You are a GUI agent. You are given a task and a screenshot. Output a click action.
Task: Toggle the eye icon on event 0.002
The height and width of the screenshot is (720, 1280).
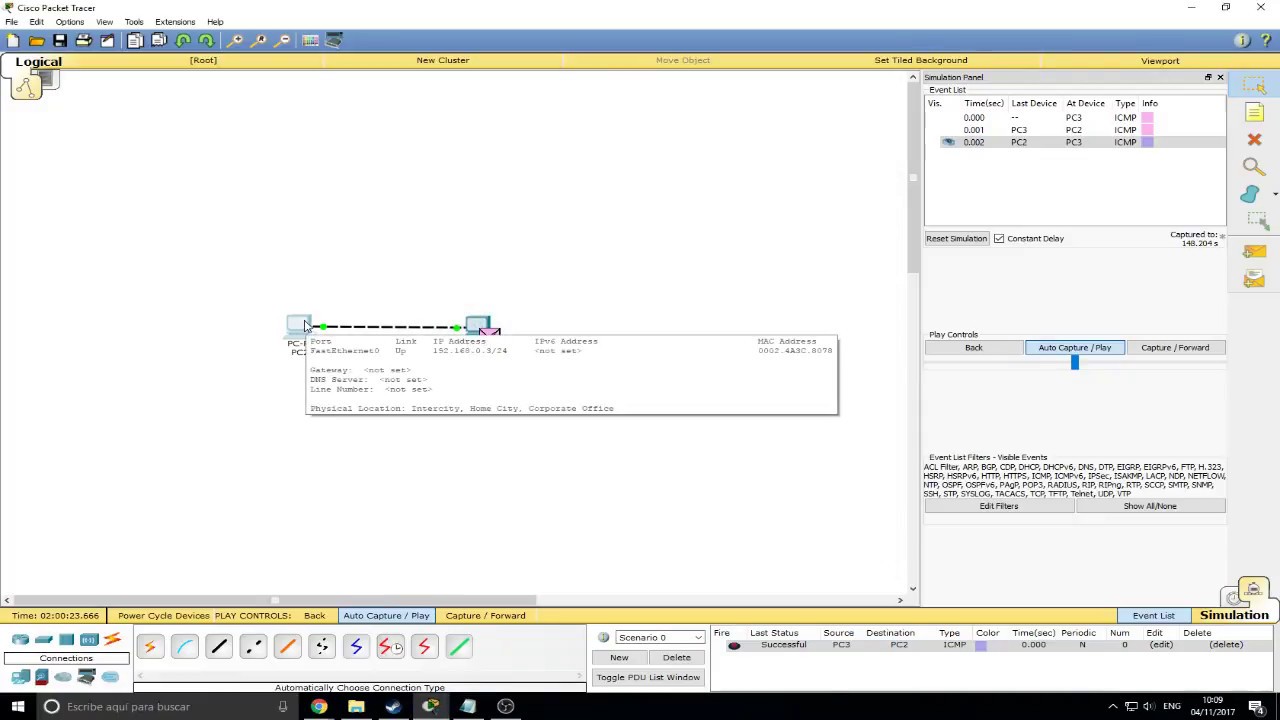click(x=948, y=142)
